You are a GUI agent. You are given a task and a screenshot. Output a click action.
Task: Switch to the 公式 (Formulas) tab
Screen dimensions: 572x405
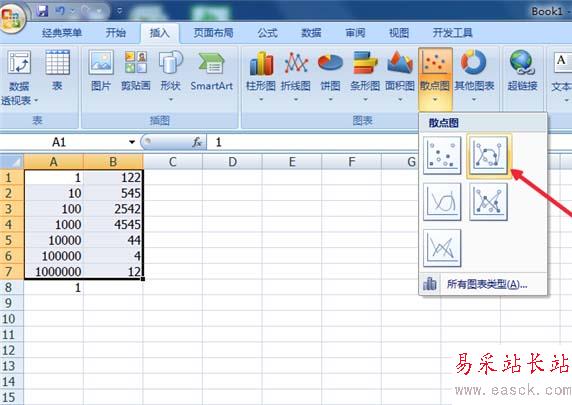tap(267, 33)
